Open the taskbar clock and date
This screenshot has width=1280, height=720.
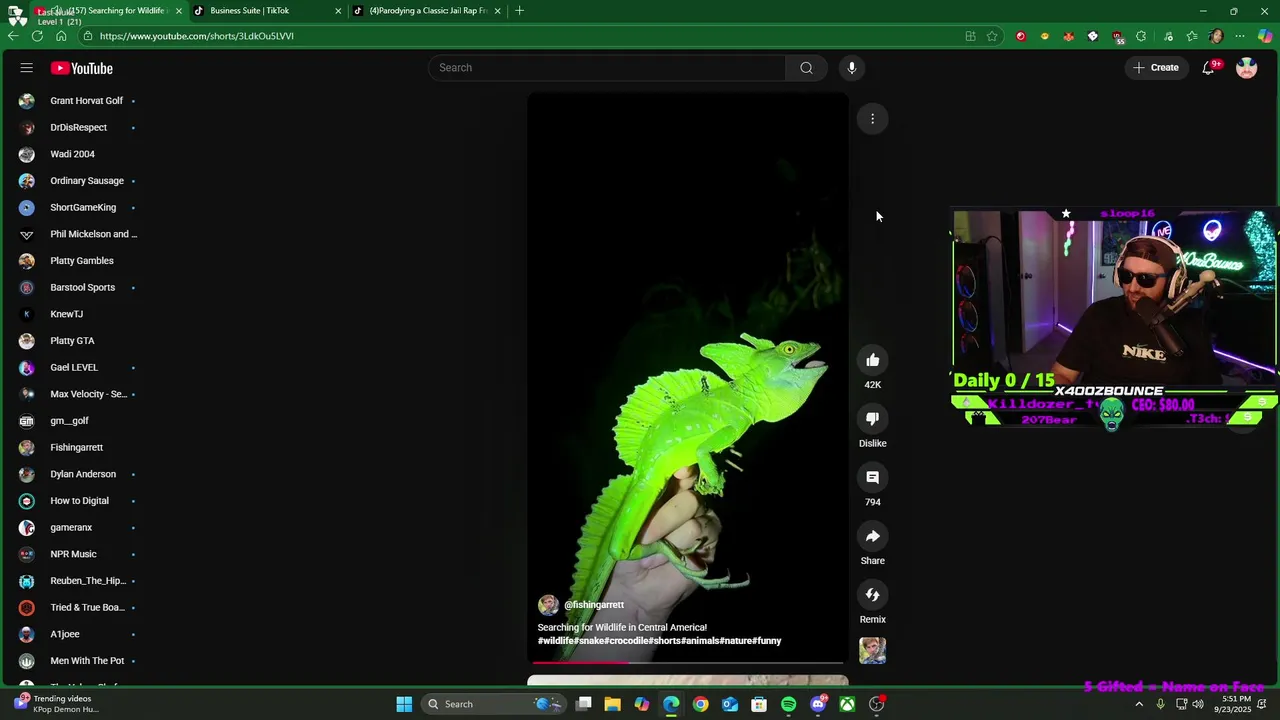point(1232,704)
